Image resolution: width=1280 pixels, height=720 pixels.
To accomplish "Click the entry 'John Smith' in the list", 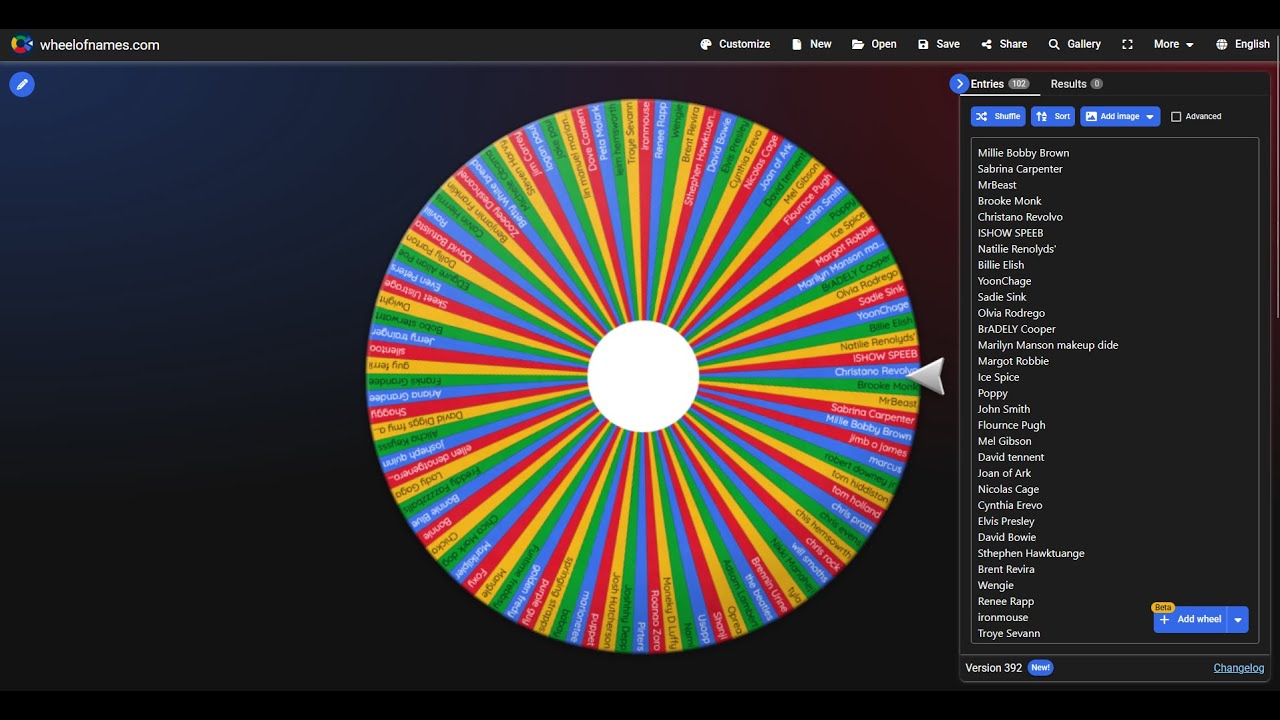I will [1004, 409].
